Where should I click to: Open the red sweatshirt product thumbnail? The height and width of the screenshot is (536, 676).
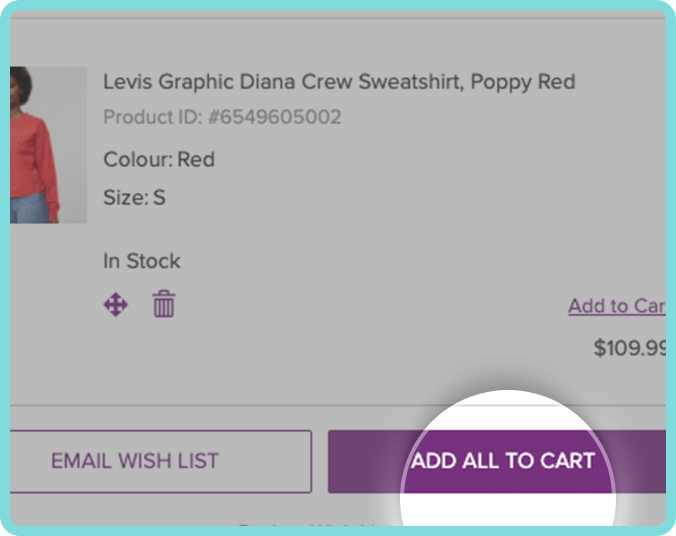point(49,145)
